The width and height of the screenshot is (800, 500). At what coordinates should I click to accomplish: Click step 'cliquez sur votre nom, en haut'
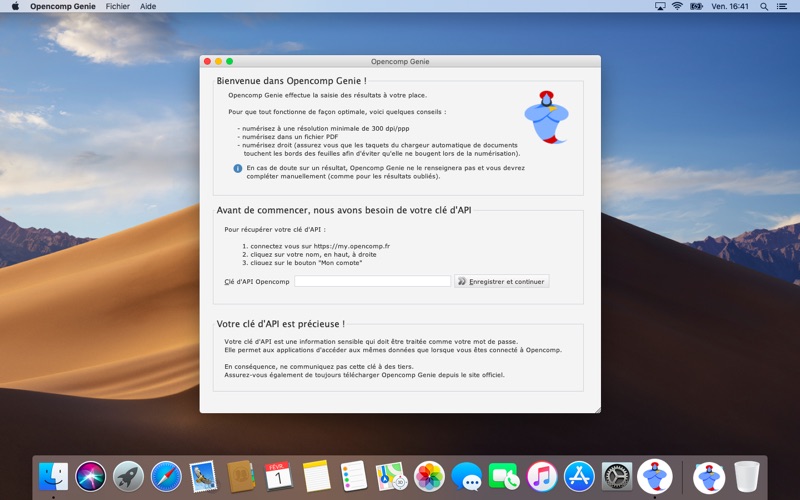click(309, 254)
